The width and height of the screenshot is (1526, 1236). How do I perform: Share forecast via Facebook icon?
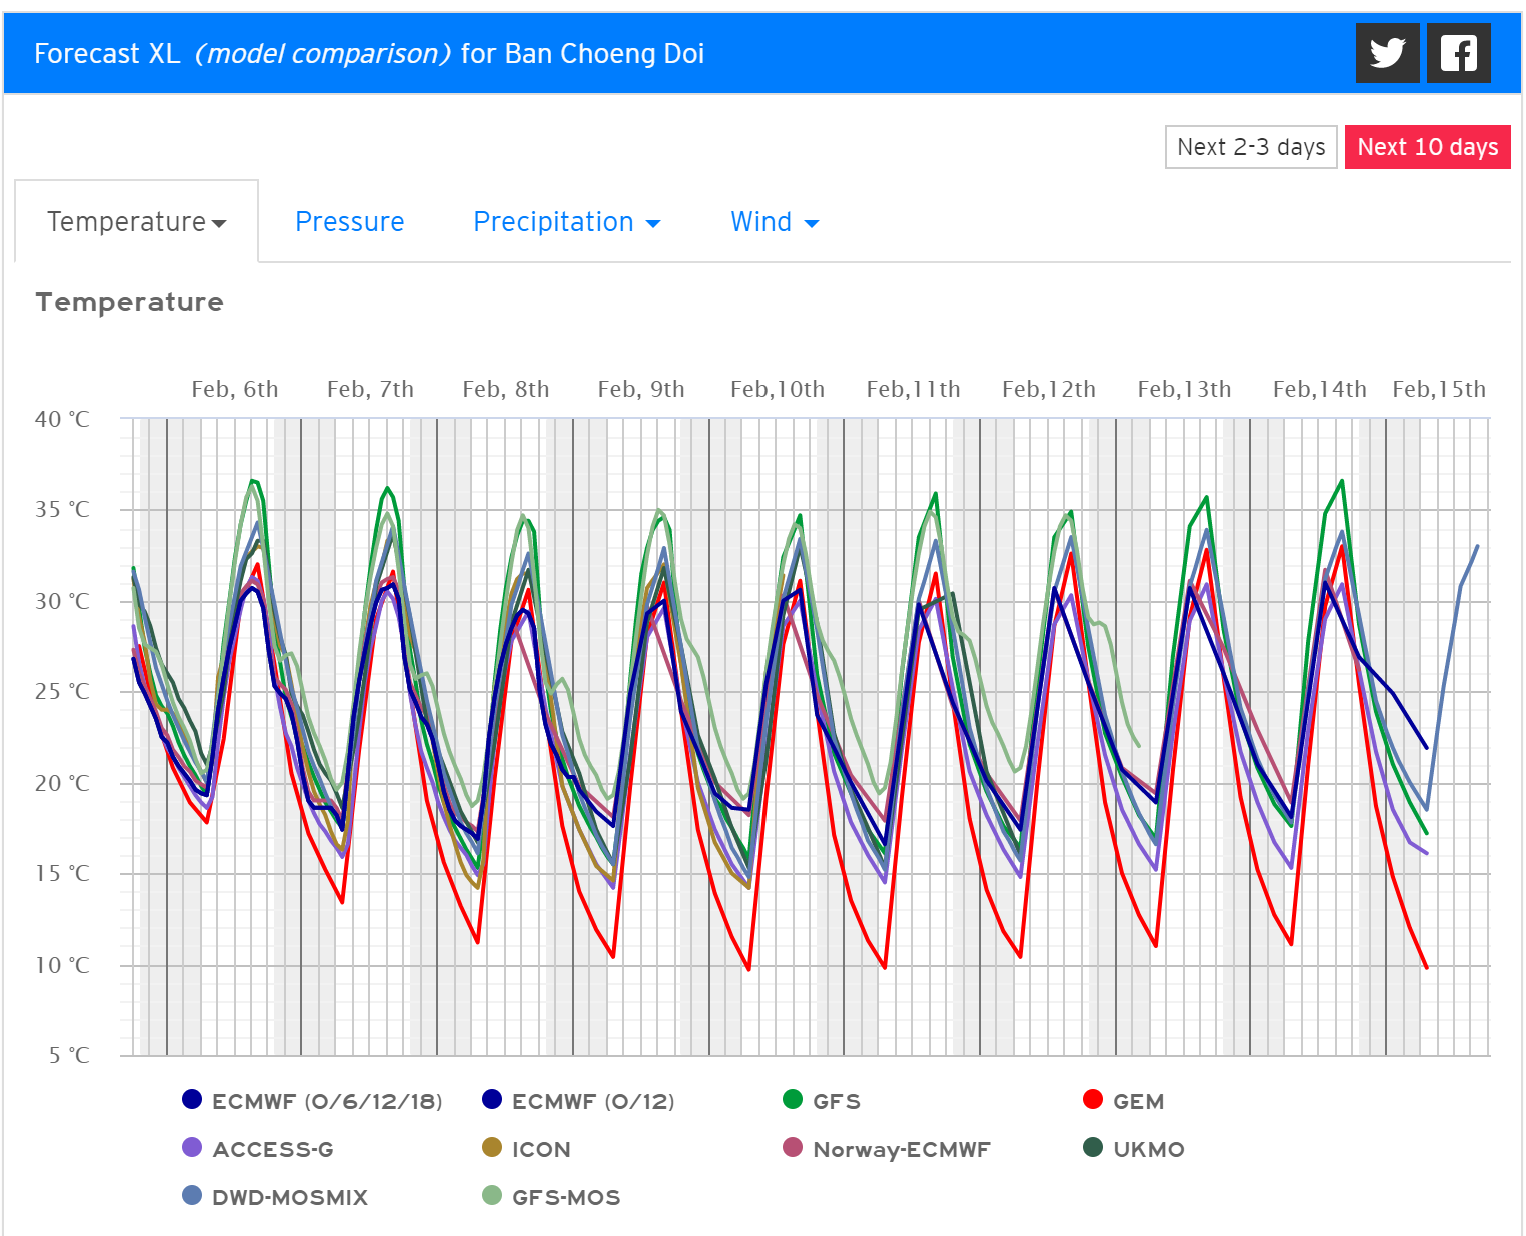[x=1459, y=53]
